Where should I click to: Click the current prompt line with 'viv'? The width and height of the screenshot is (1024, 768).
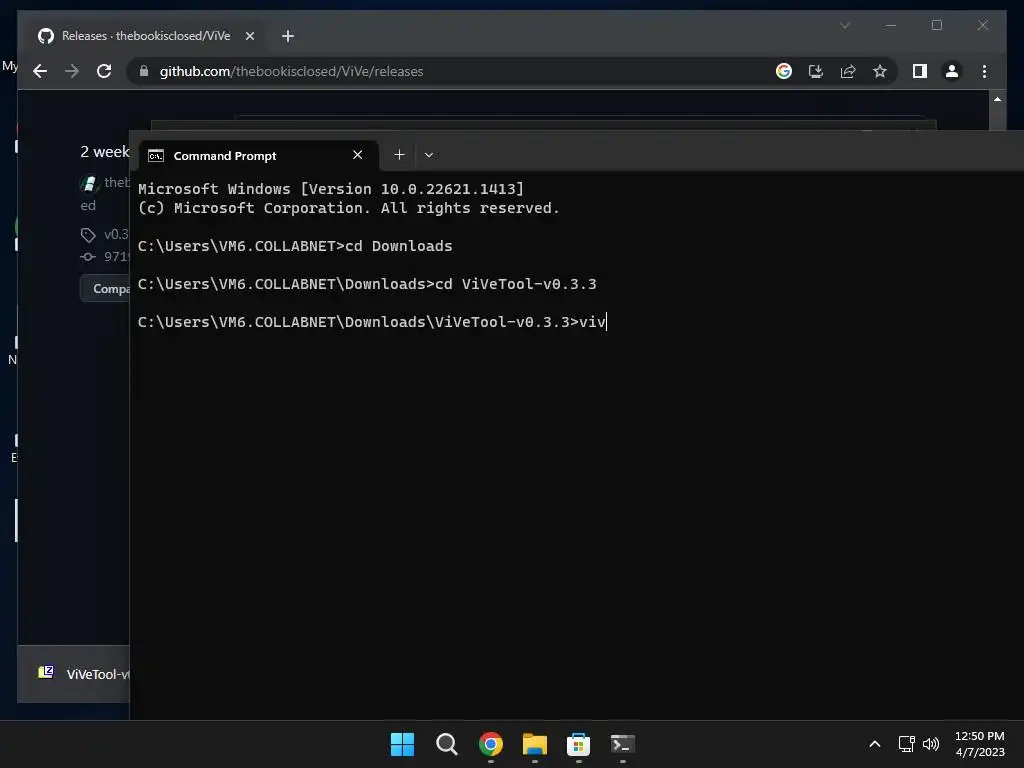[372, 322]
